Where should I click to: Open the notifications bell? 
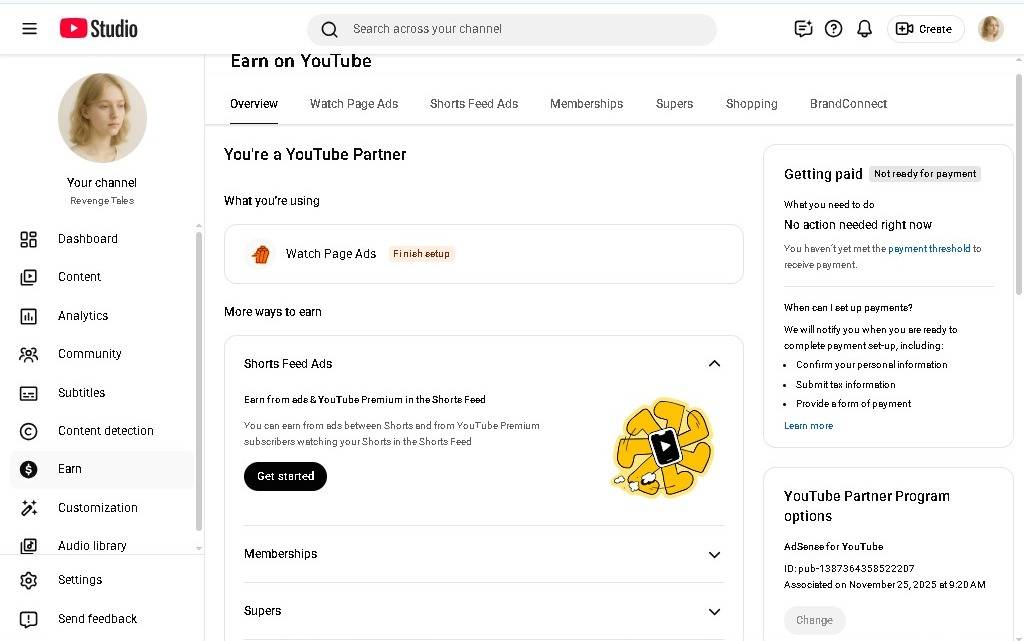tap(864, 29)
